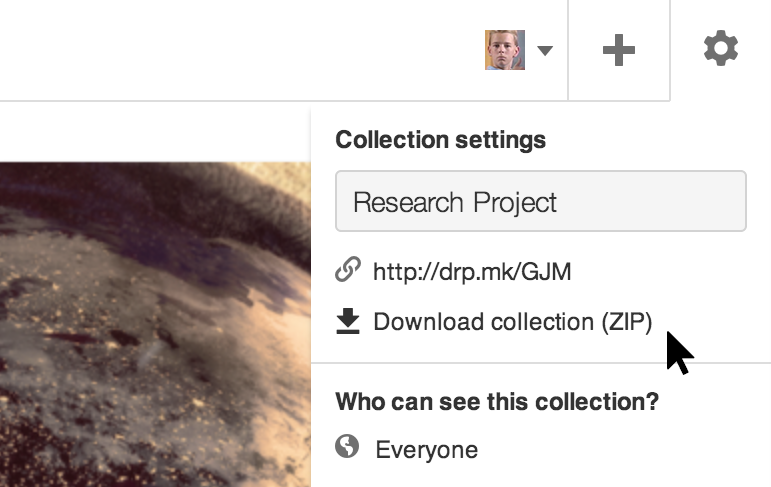Choose Download collection (ZIP)

[x=513, y=322]
